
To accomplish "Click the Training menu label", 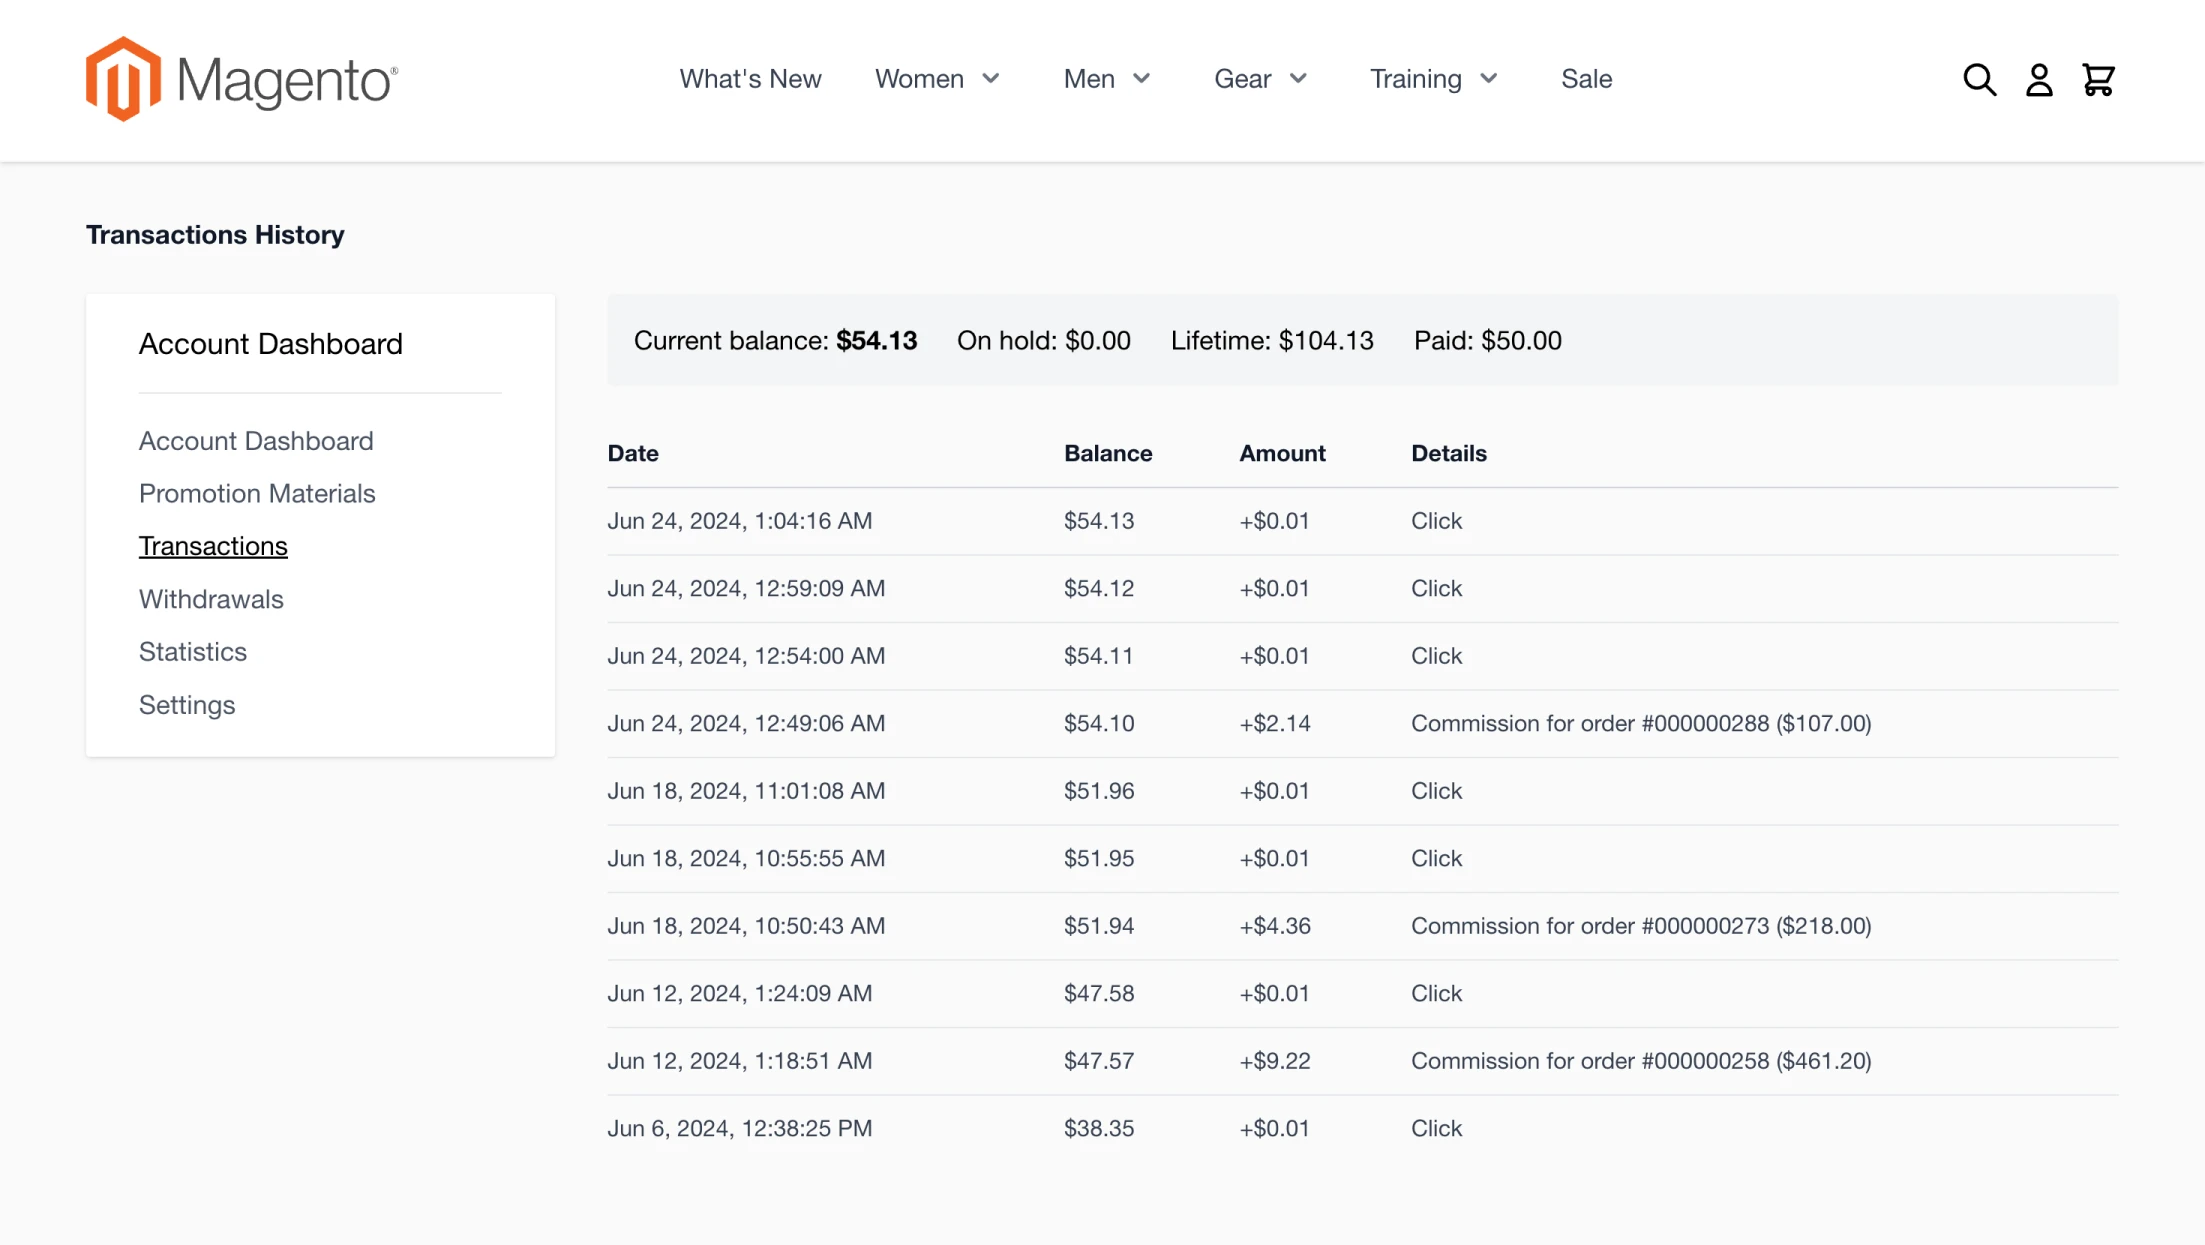I will pos(1415,79).
